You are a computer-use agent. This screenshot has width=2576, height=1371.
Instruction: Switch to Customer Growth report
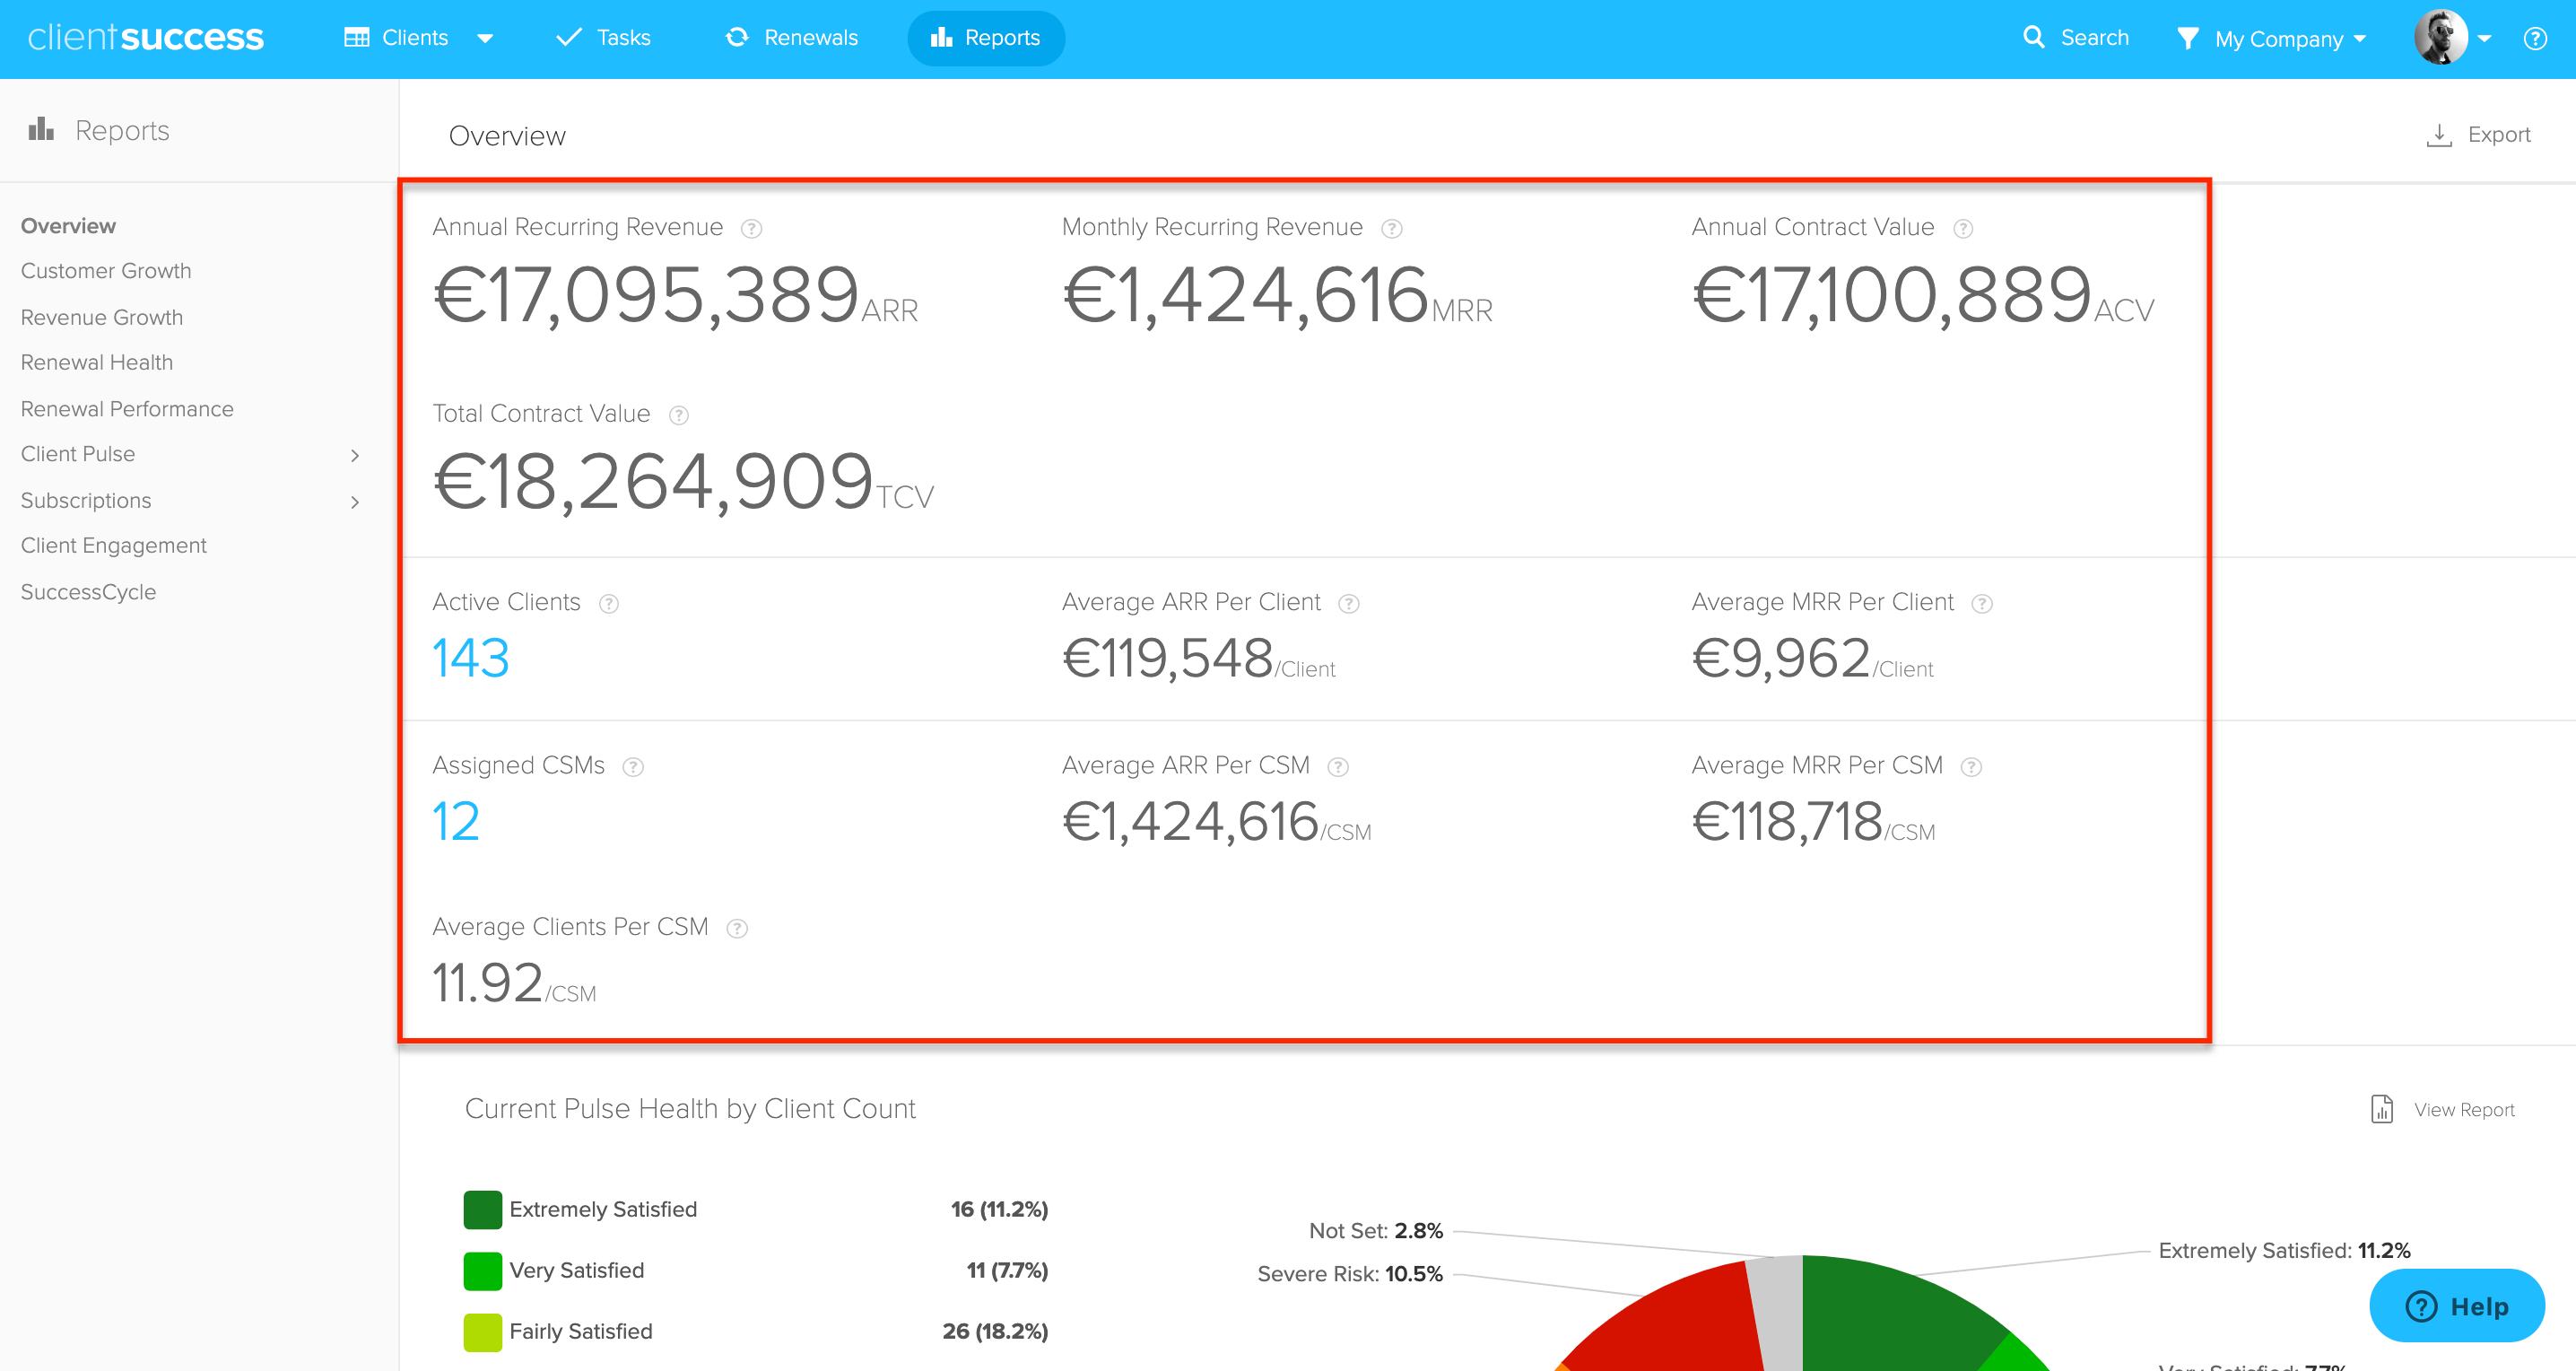106,270
